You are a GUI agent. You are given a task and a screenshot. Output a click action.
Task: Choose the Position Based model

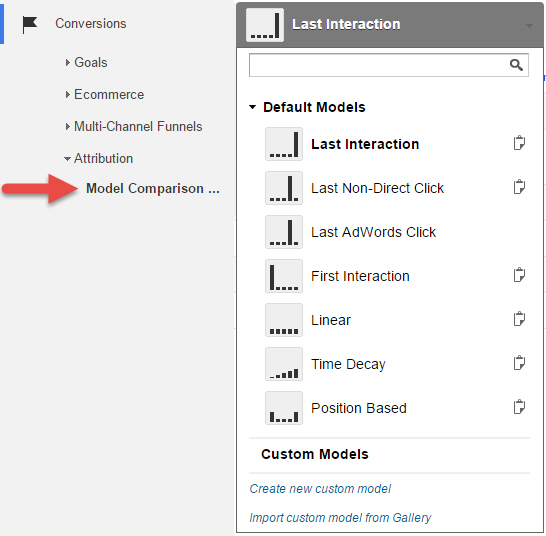click(x=359, y=408)
